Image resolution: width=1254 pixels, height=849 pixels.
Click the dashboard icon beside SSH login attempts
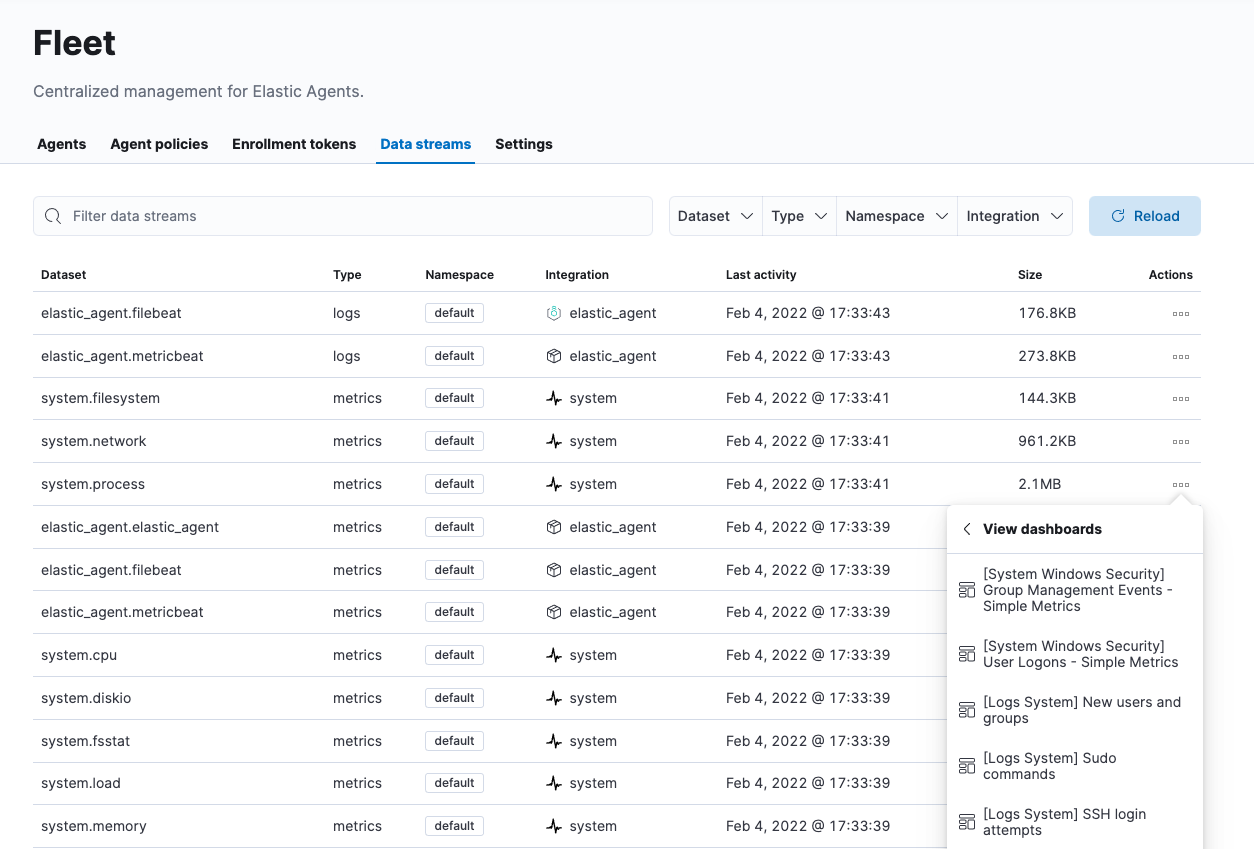click(x=966, y=821)
